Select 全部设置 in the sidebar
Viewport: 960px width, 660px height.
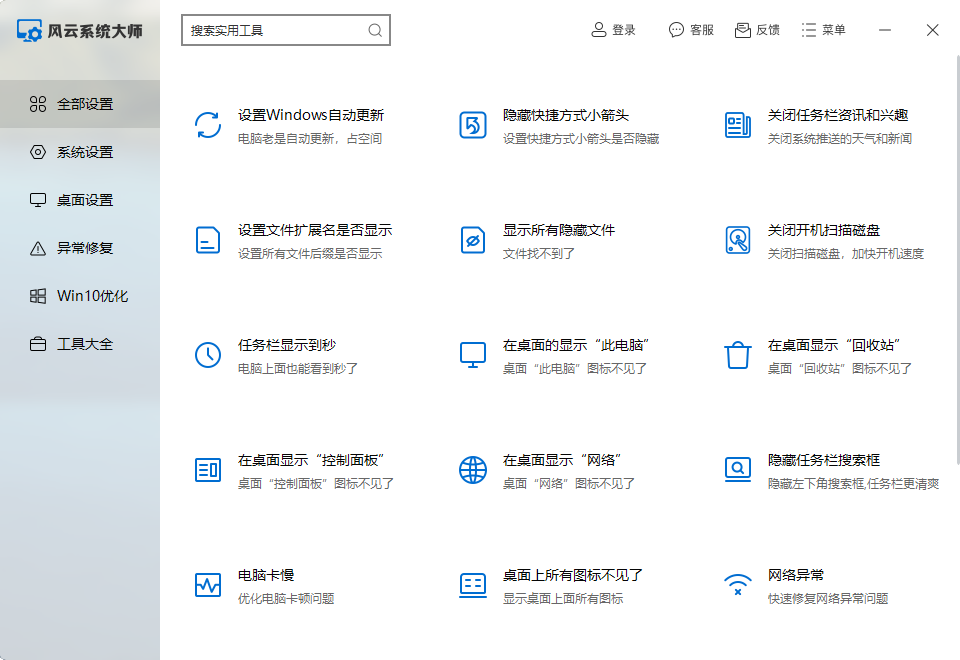[x=80, y=104]
